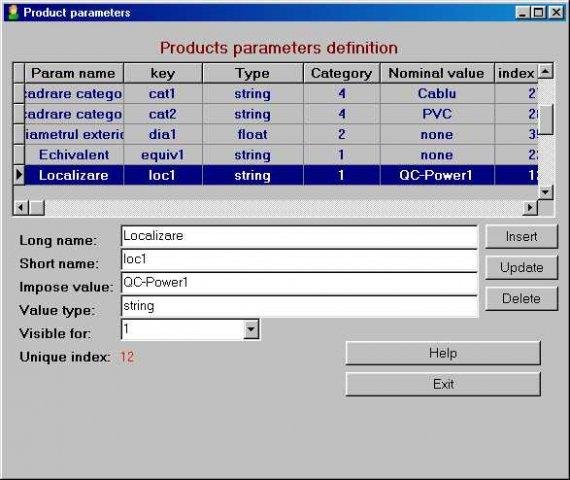Click the horizontal scrollbar thumb

tap(36, 208)
